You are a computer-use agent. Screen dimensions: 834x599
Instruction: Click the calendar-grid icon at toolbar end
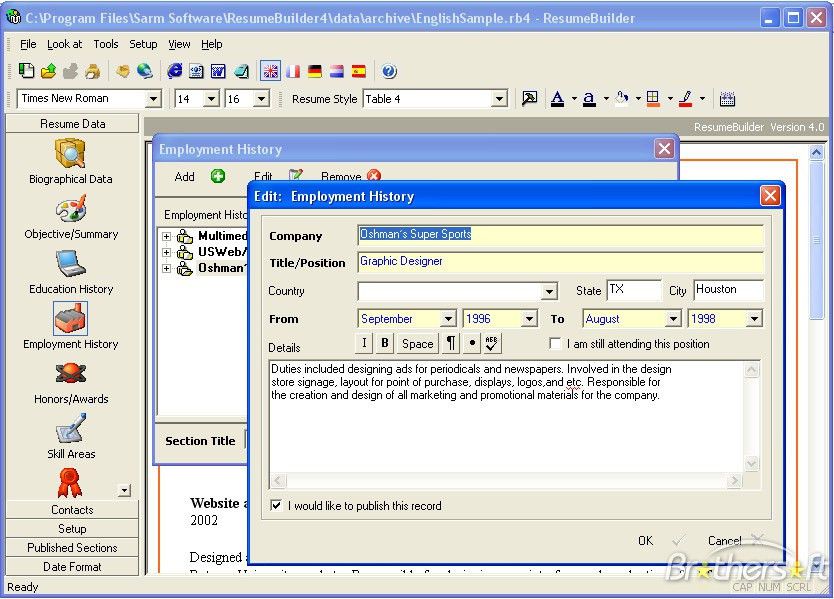(x=727, y=99)
